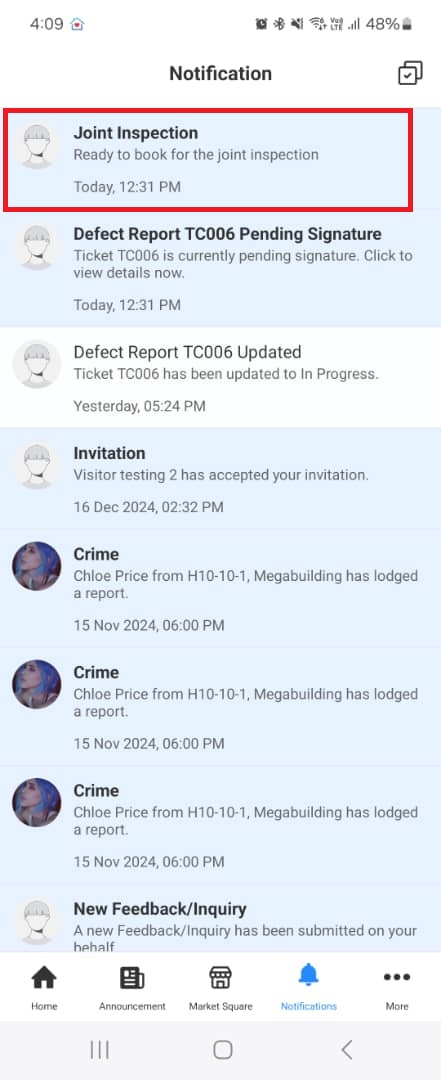441x1080 pixels.
Task: Open Defect Report TC006 Pending Signature notification
Action: pos(220,268)
